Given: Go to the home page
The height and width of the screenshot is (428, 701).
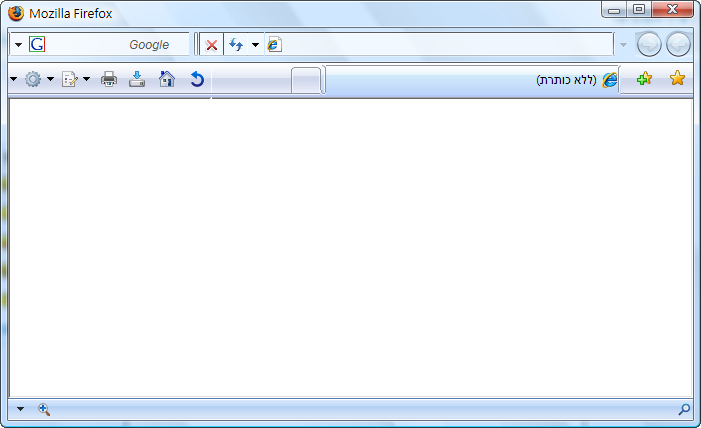Looking at the screenshot, I should (x=167, y=79).
